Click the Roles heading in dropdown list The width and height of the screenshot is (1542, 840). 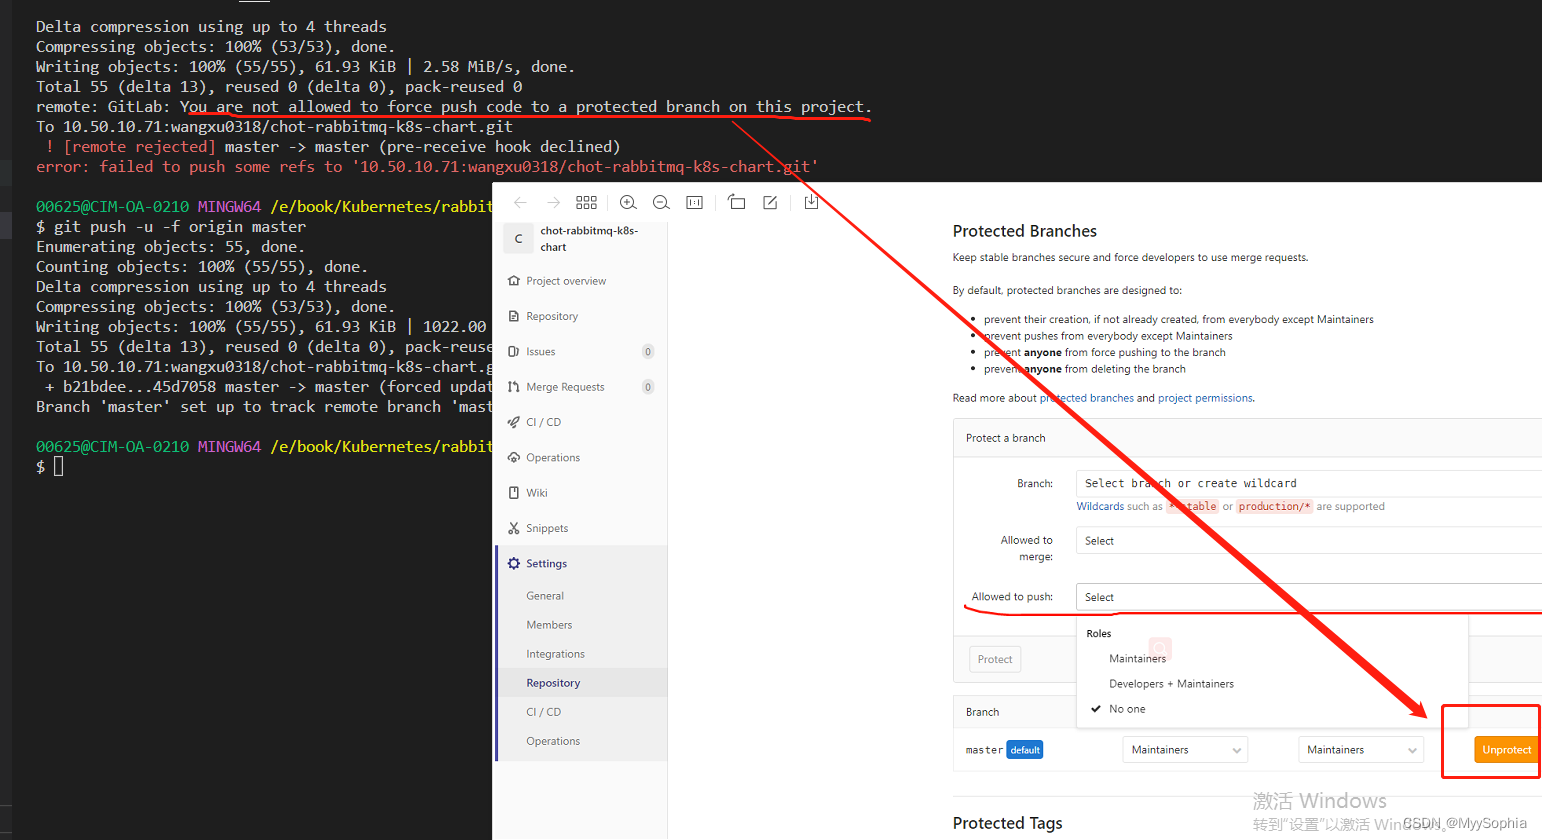point(1098,634)
